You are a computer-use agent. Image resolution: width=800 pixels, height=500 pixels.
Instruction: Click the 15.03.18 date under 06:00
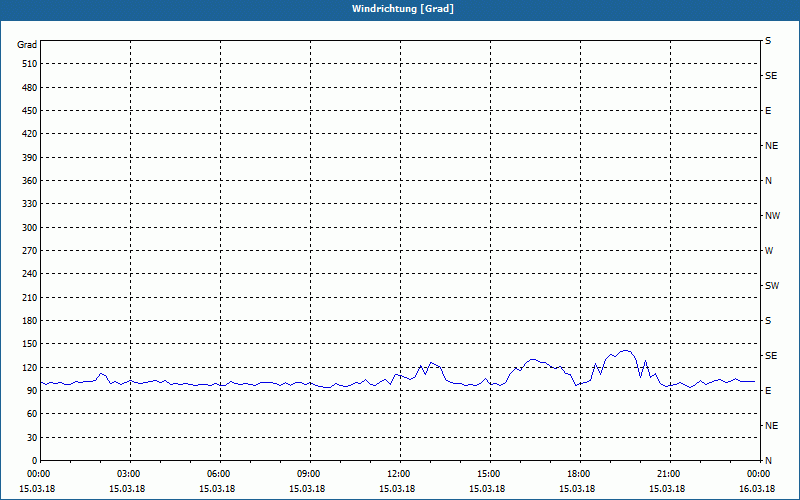tap(217, 489)
